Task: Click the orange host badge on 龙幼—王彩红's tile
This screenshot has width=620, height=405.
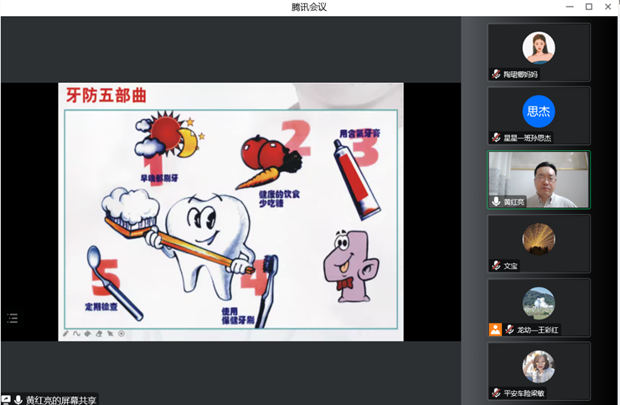Action: 495,329
